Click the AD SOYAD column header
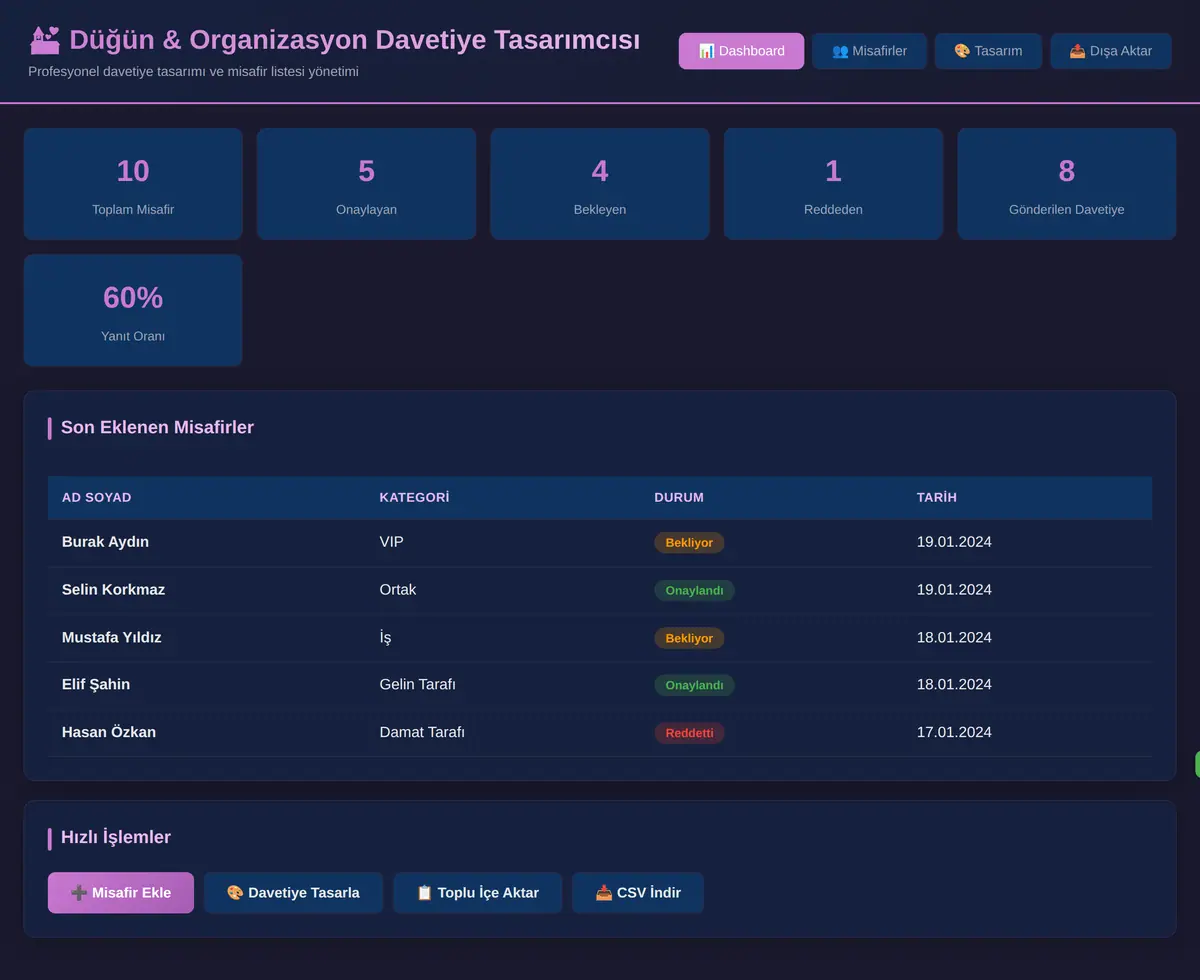 pos(97,498)
